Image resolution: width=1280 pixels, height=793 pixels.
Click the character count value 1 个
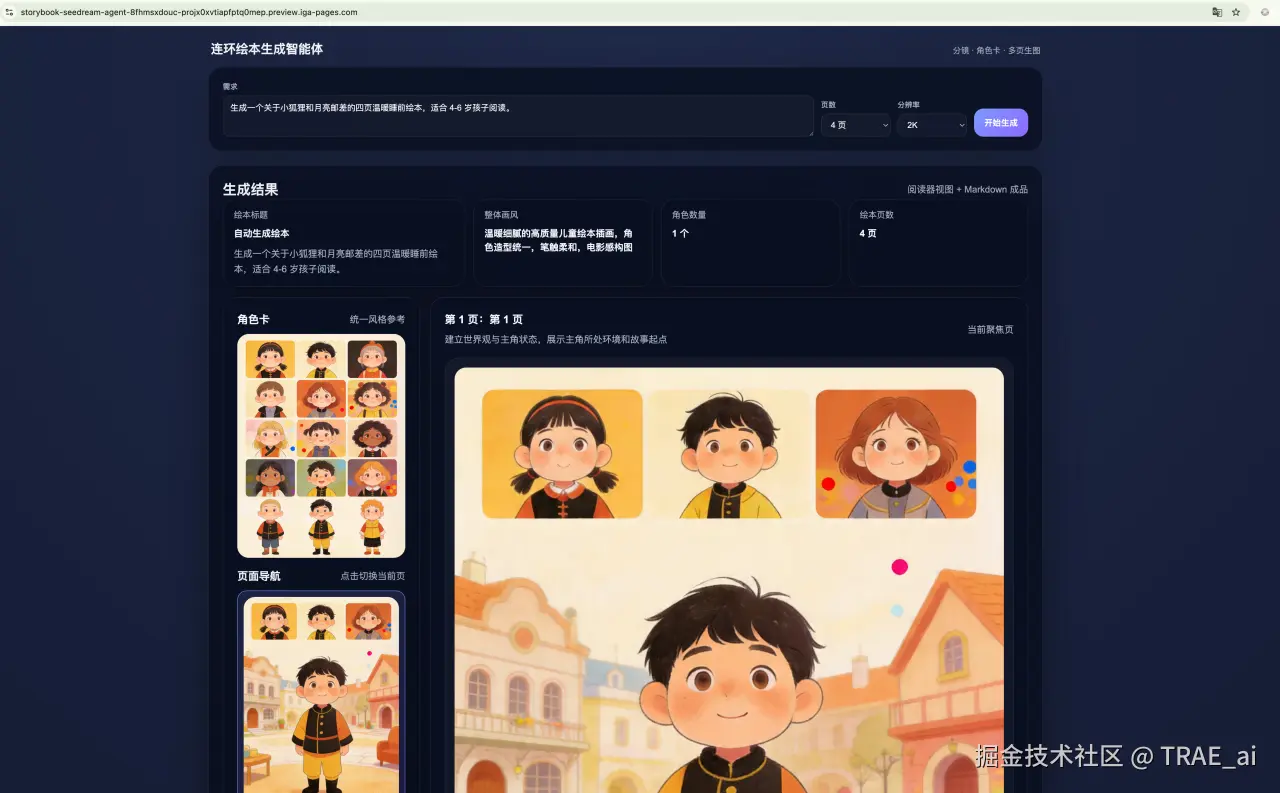pyautogui.click(x=681, y=233)
